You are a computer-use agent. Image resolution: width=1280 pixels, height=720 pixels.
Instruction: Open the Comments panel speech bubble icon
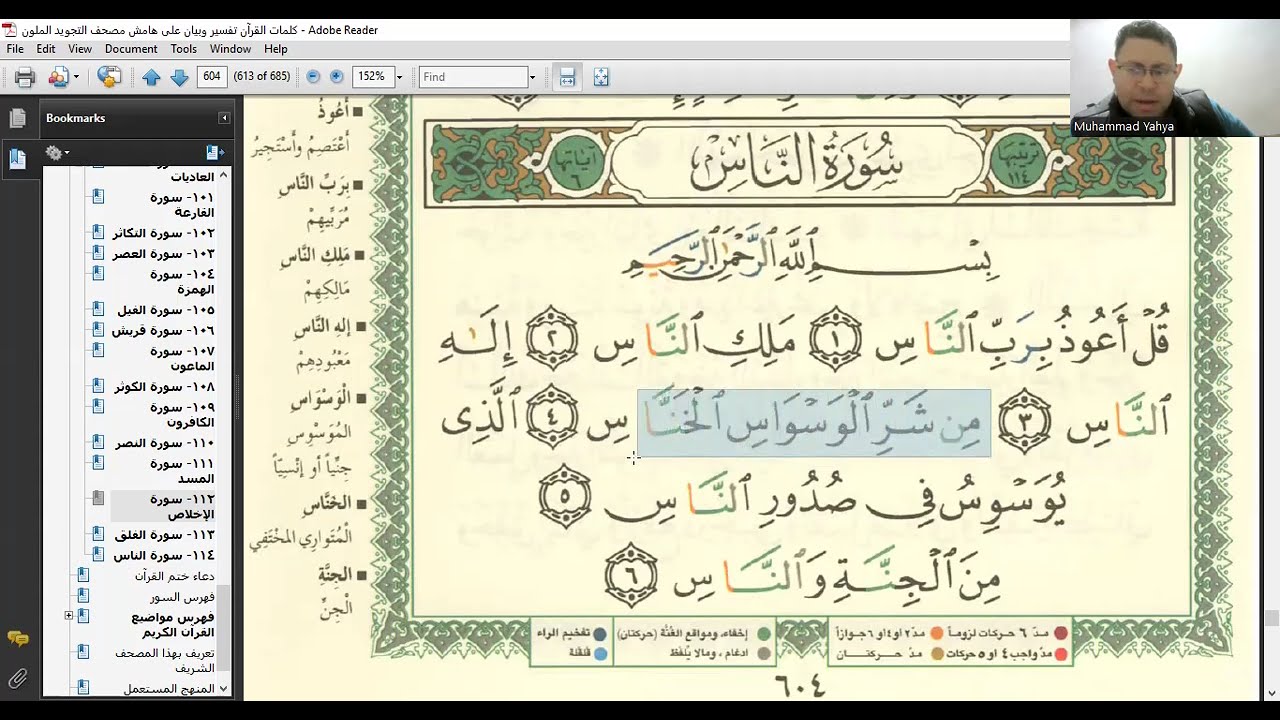17,639
